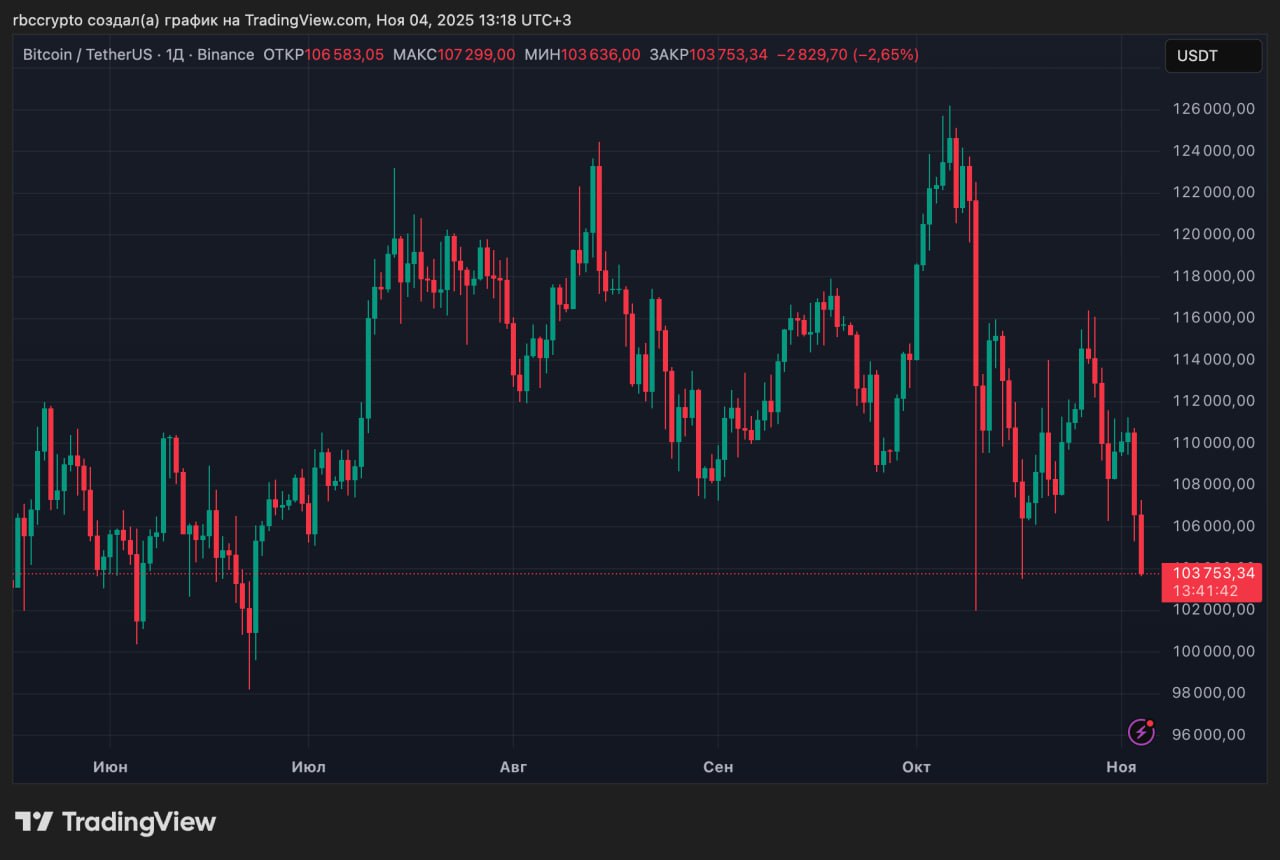1280x860 pixels.
Task: Click the МИН low value 103 636,00
Action: tap(601, 55)
